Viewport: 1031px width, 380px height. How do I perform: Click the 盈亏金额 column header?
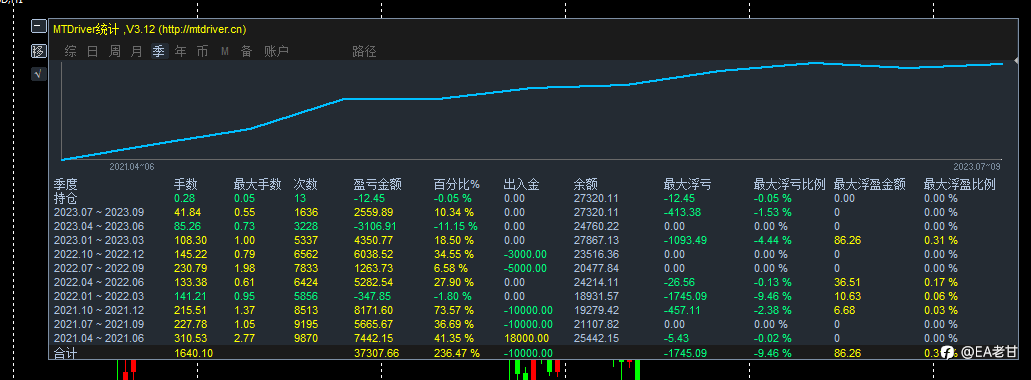point(377,185)
